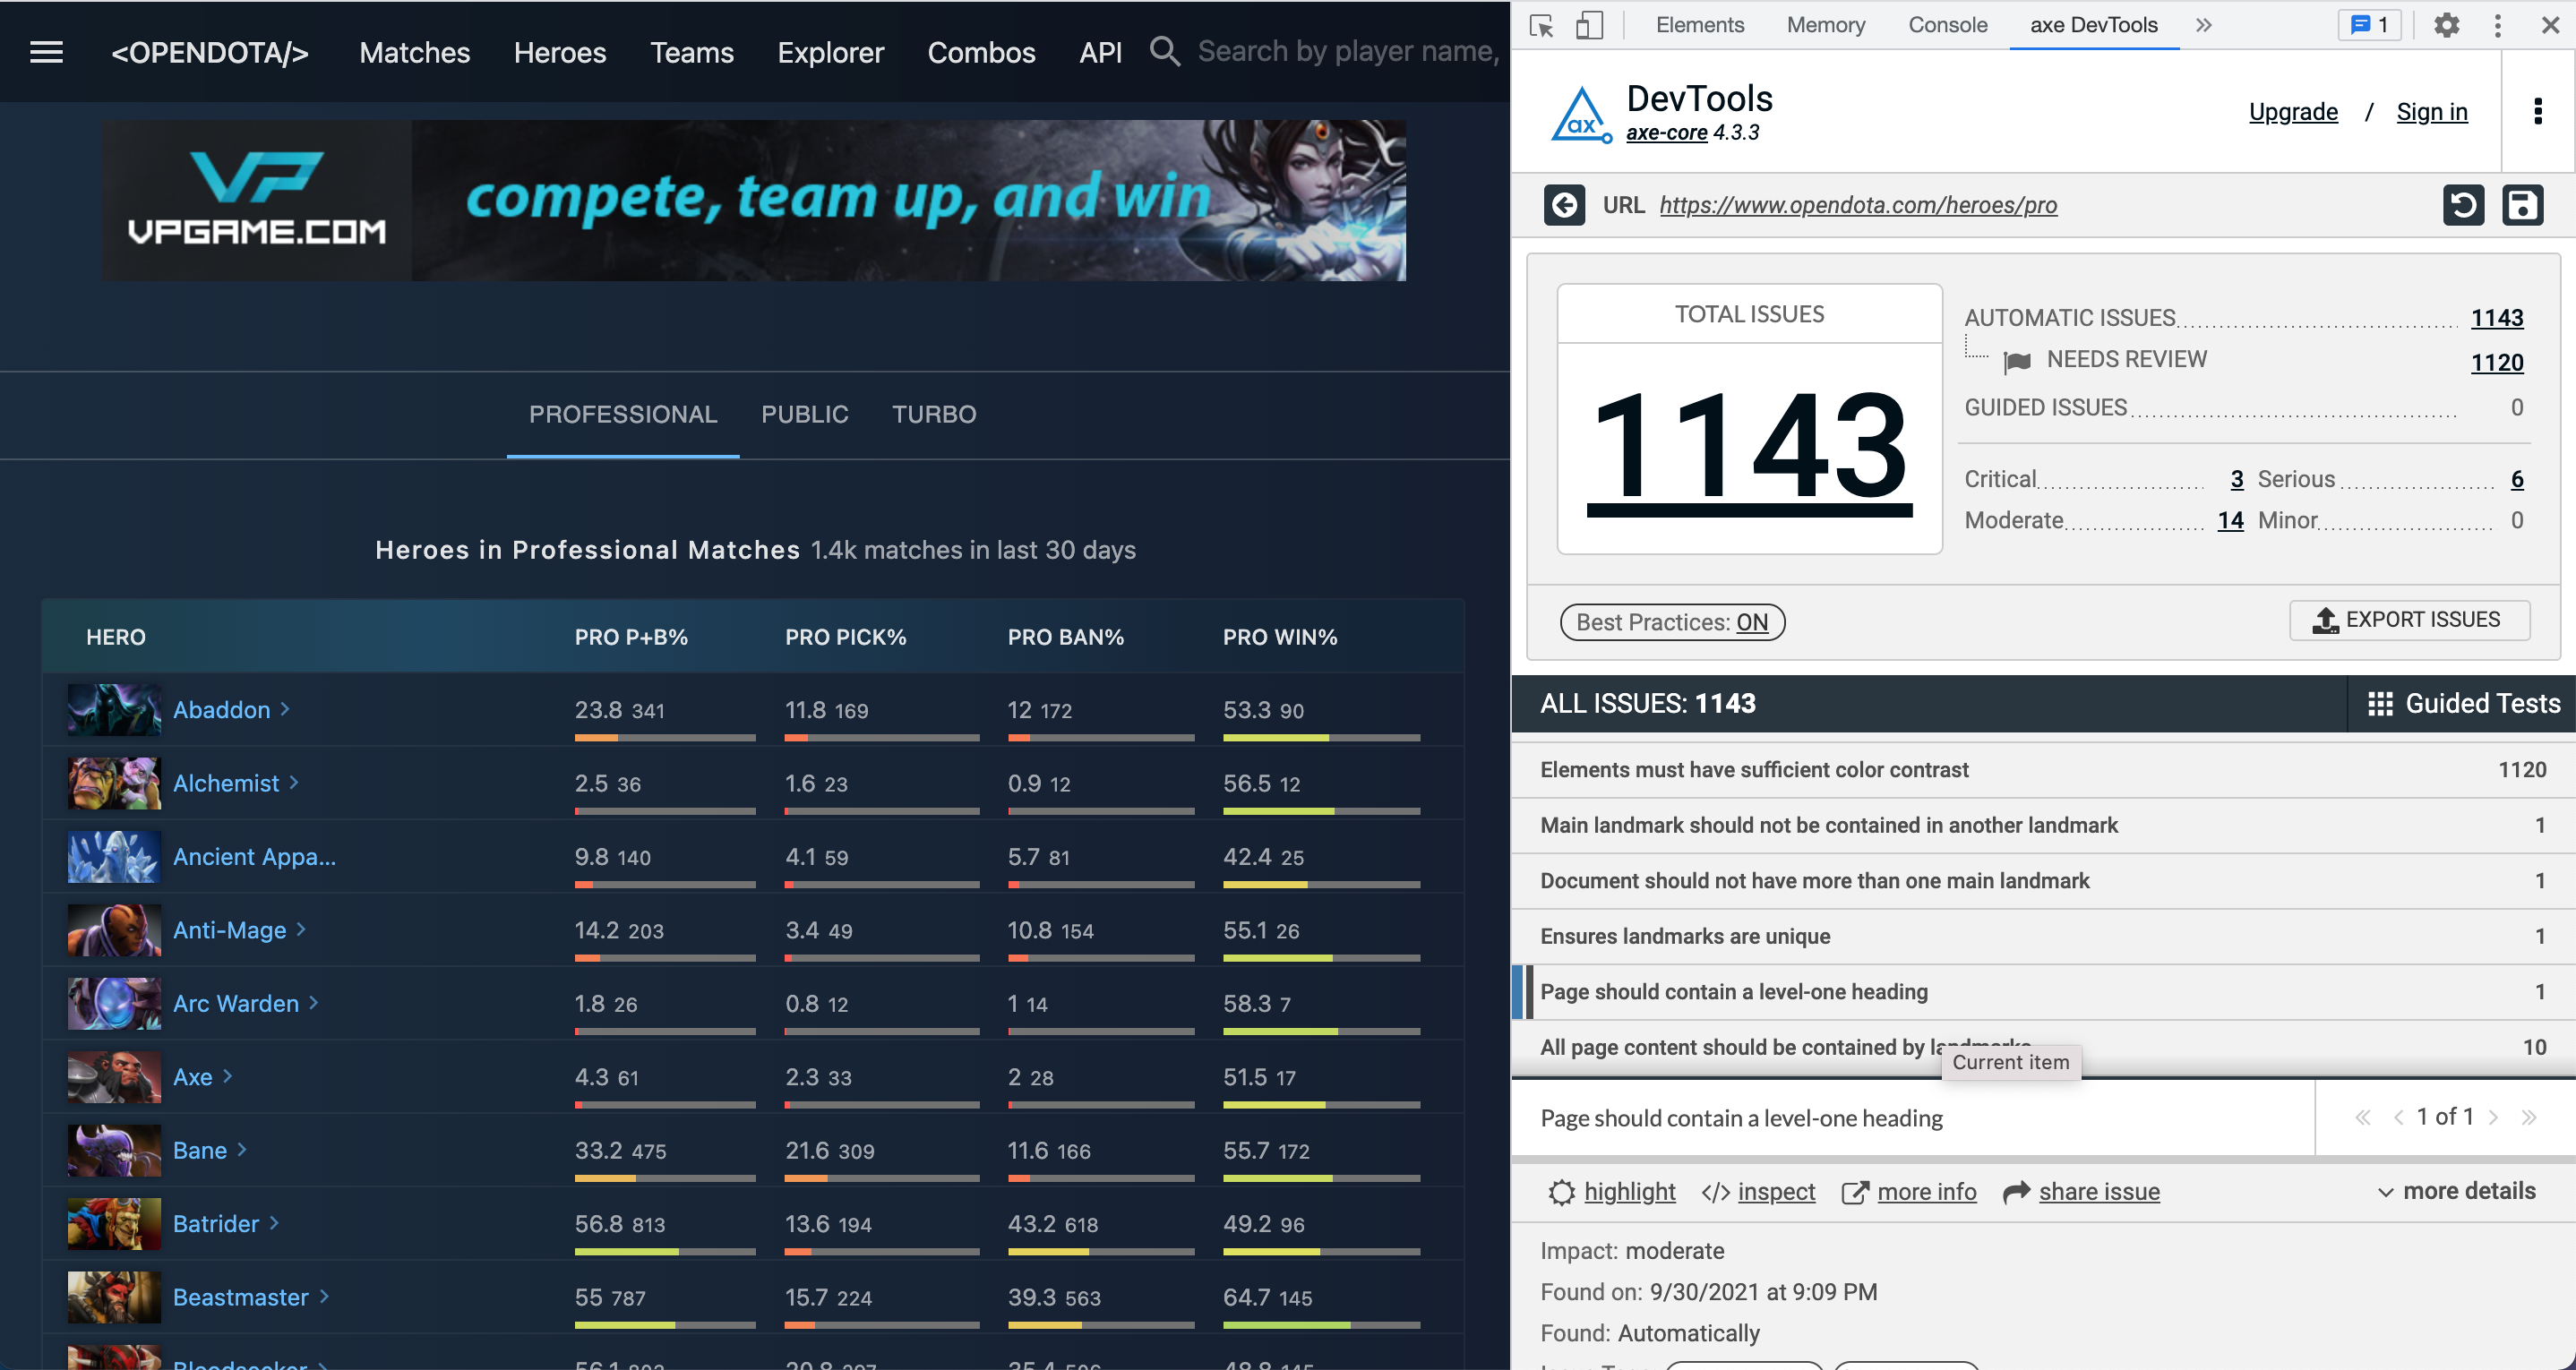Expand the Abaddon hero row chevron
Viewport: 2576px width, 1370px height.
[286, 709]
